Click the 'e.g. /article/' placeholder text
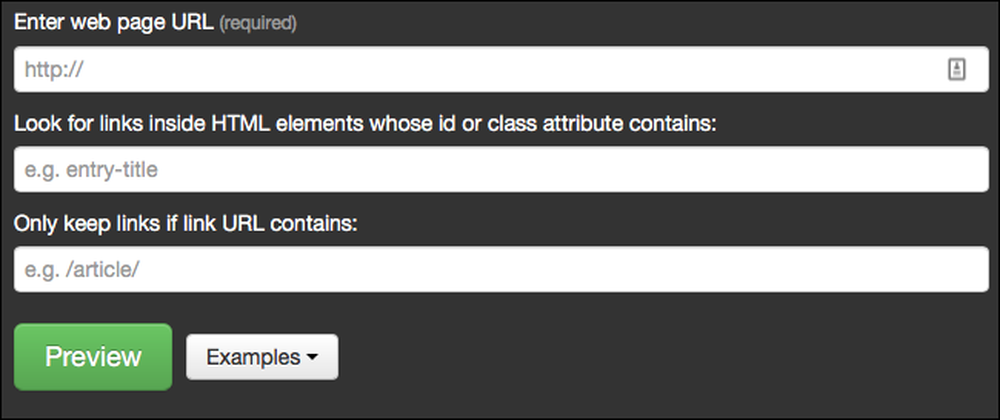 pos(82,270)
